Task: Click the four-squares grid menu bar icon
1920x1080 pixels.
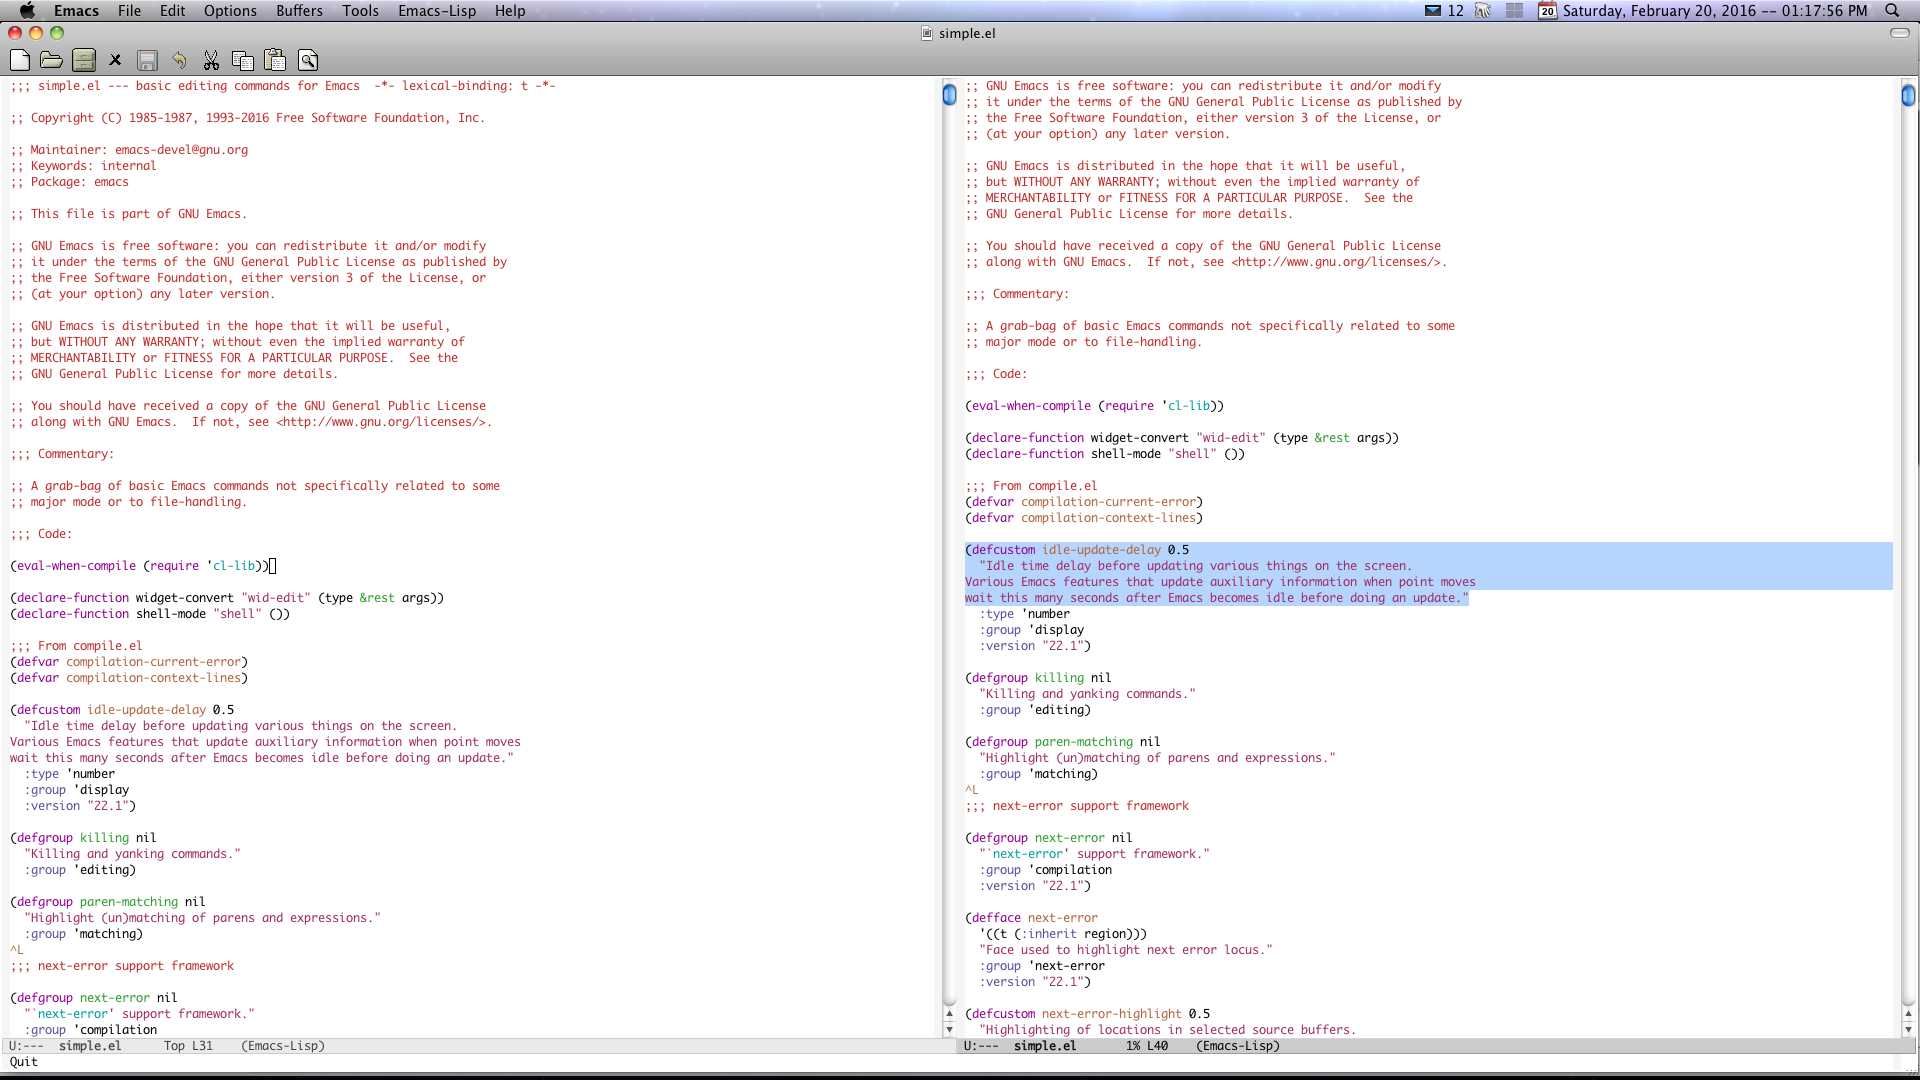Action: (1514, 10)
